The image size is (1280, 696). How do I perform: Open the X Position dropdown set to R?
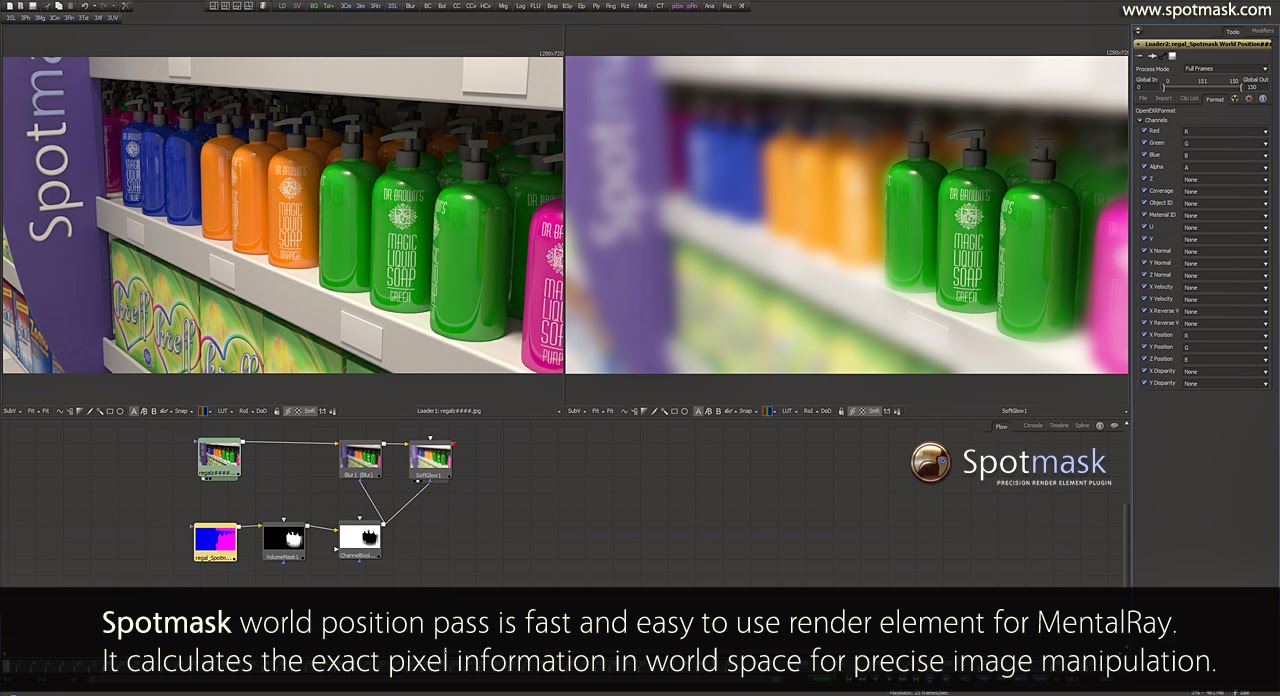coord(1226,335)
